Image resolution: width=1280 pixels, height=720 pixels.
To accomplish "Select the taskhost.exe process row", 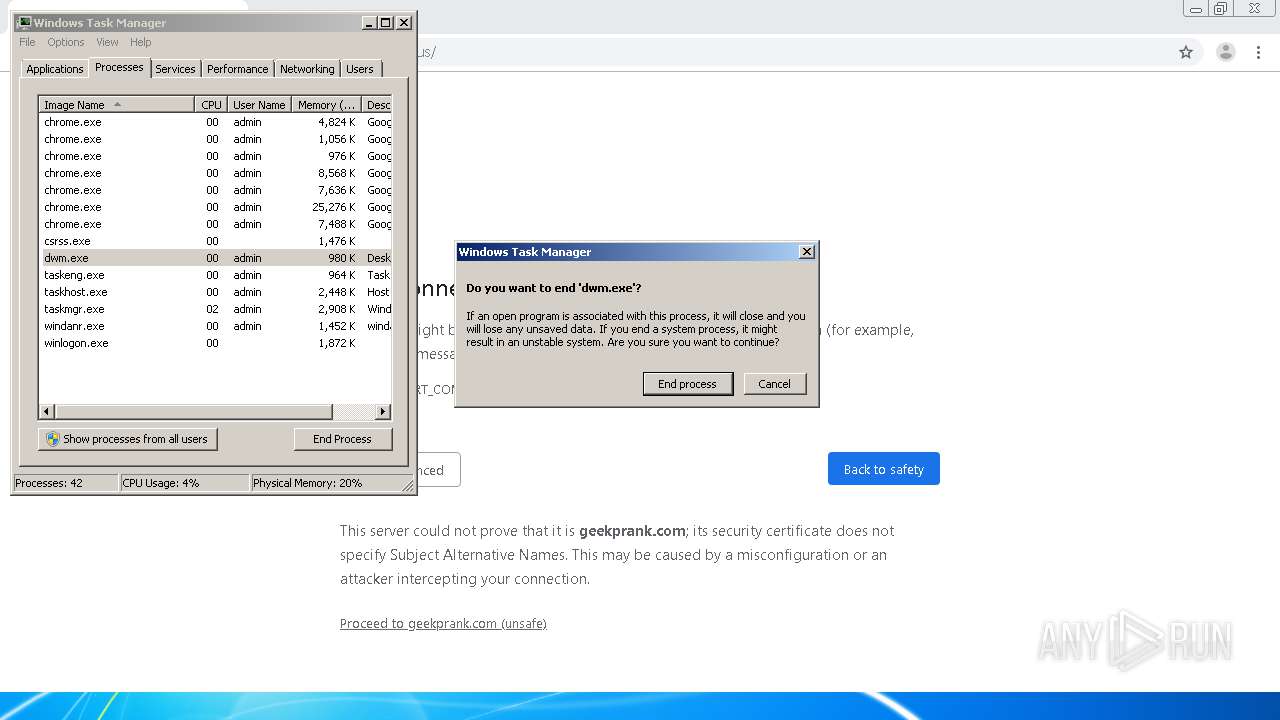I will 215,292.
